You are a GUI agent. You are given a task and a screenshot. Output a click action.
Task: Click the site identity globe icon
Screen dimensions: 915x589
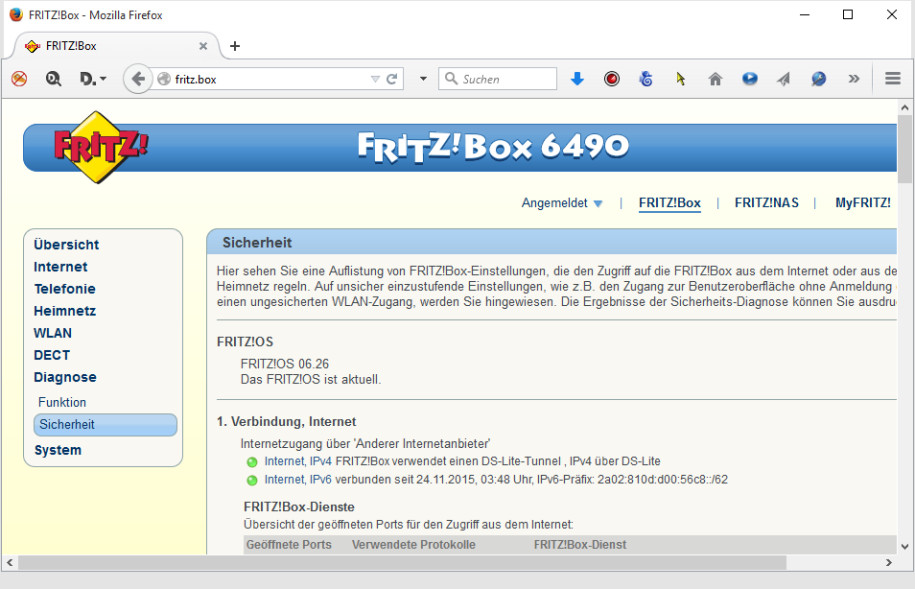164,79
